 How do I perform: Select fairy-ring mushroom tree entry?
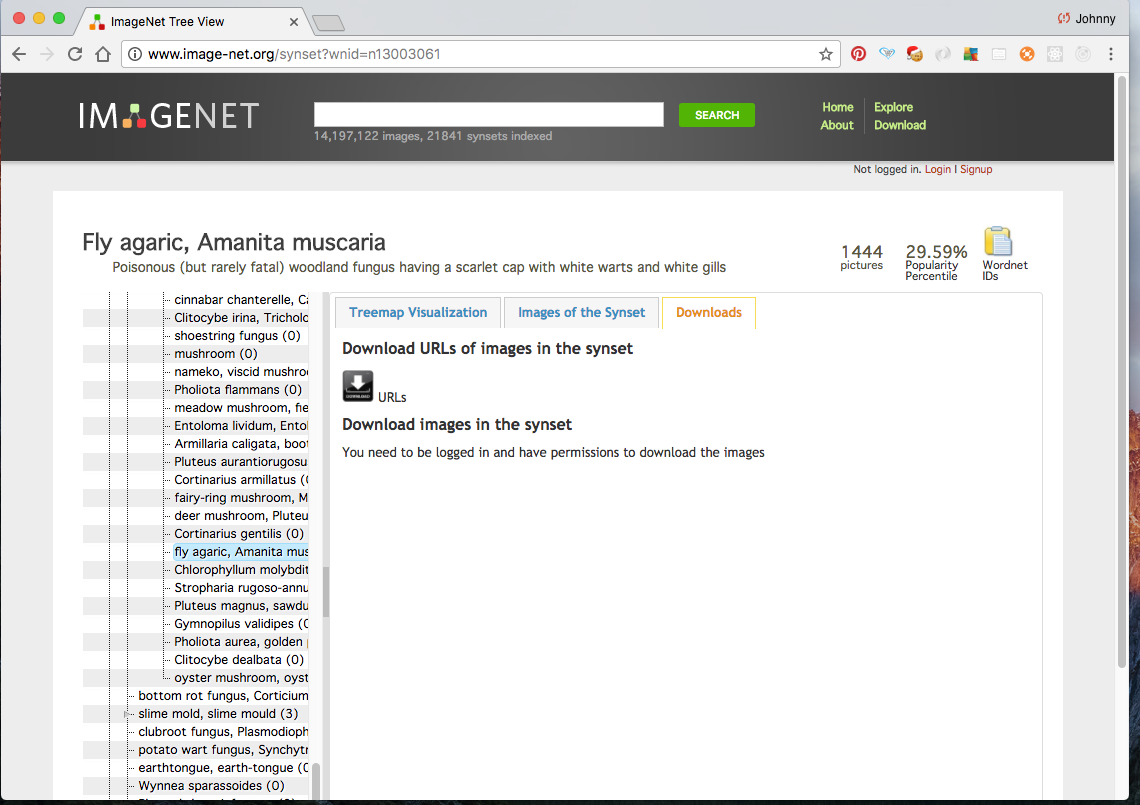[x=241, y=498]
